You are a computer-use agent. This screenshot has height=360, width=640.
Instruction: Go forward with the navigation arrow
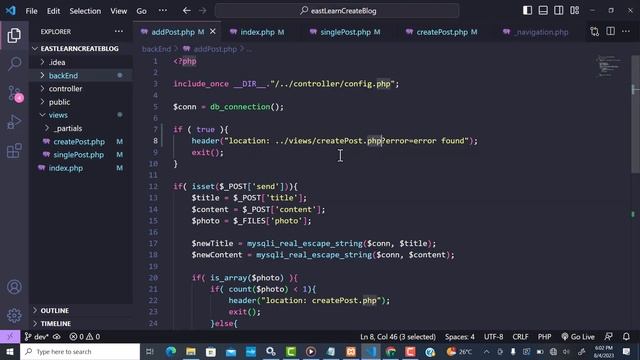(x=202, y=11)
